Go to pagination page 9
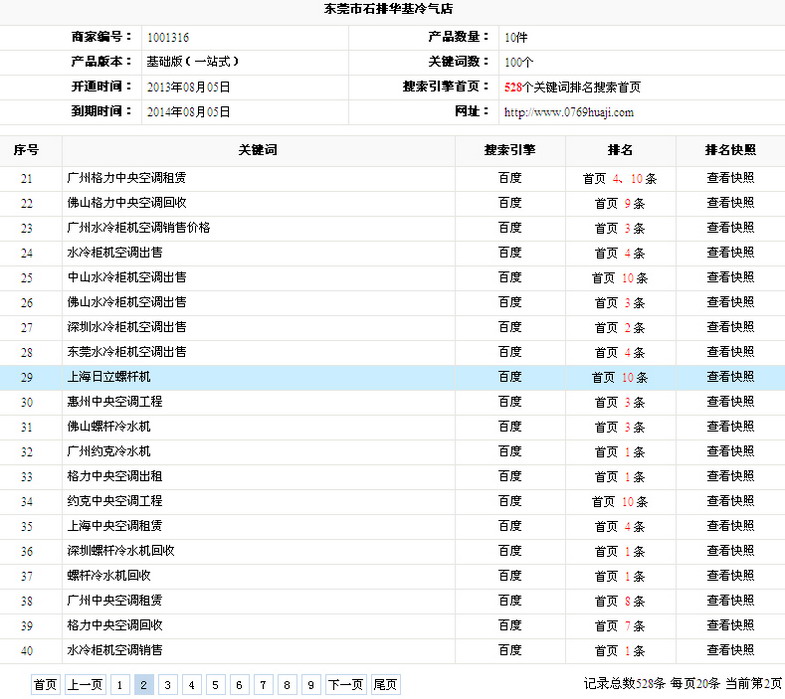Image resolution: width=785 pixels, height=699 pixels. coord(311,684)
